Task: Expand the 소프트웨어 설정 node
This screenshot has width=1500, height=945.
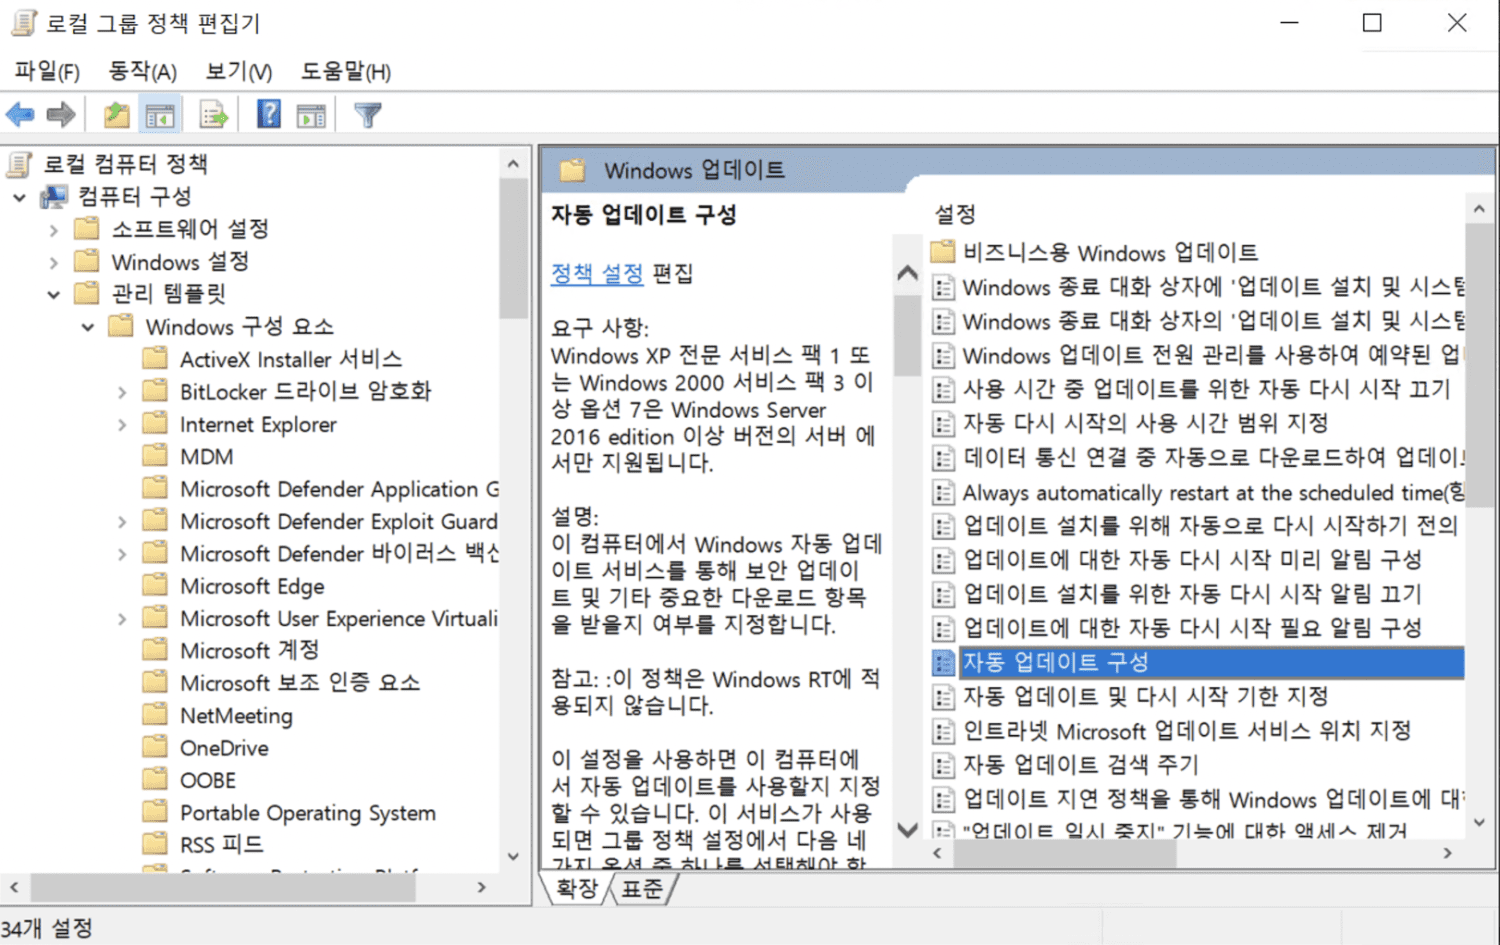Action: tap(54, 230)
